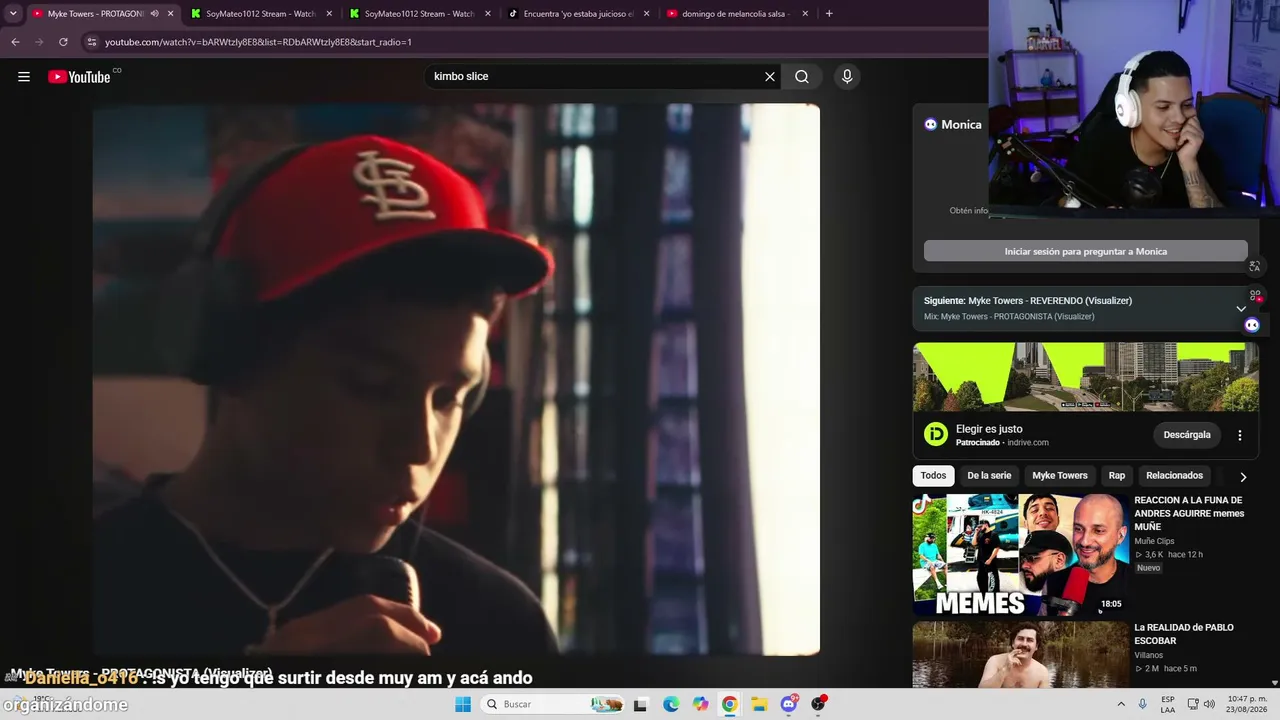Start voice search with the microphone
The width and height of the screenshot is (1280, 720).
click(x=847, y=77)
